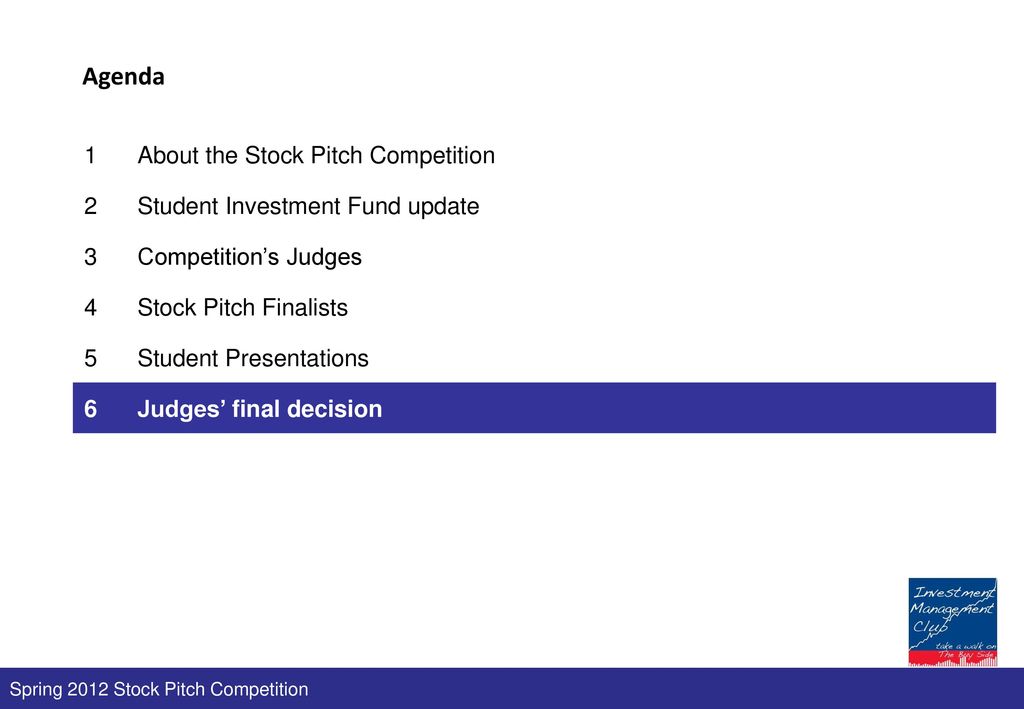Click empty area of the blue footer bar

tap(653, 689)
